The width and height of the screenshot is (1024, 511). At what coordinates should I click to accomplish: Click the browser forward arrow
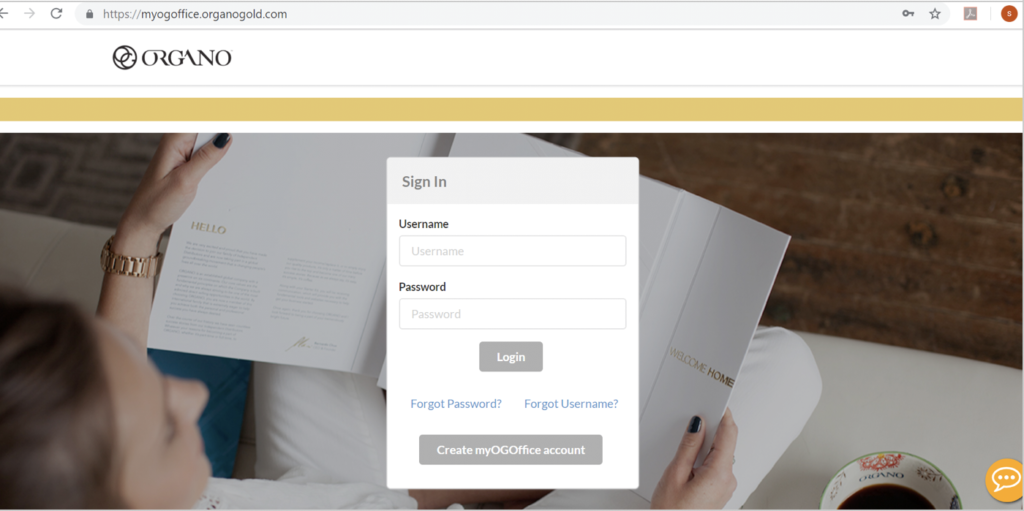(29, 14)
